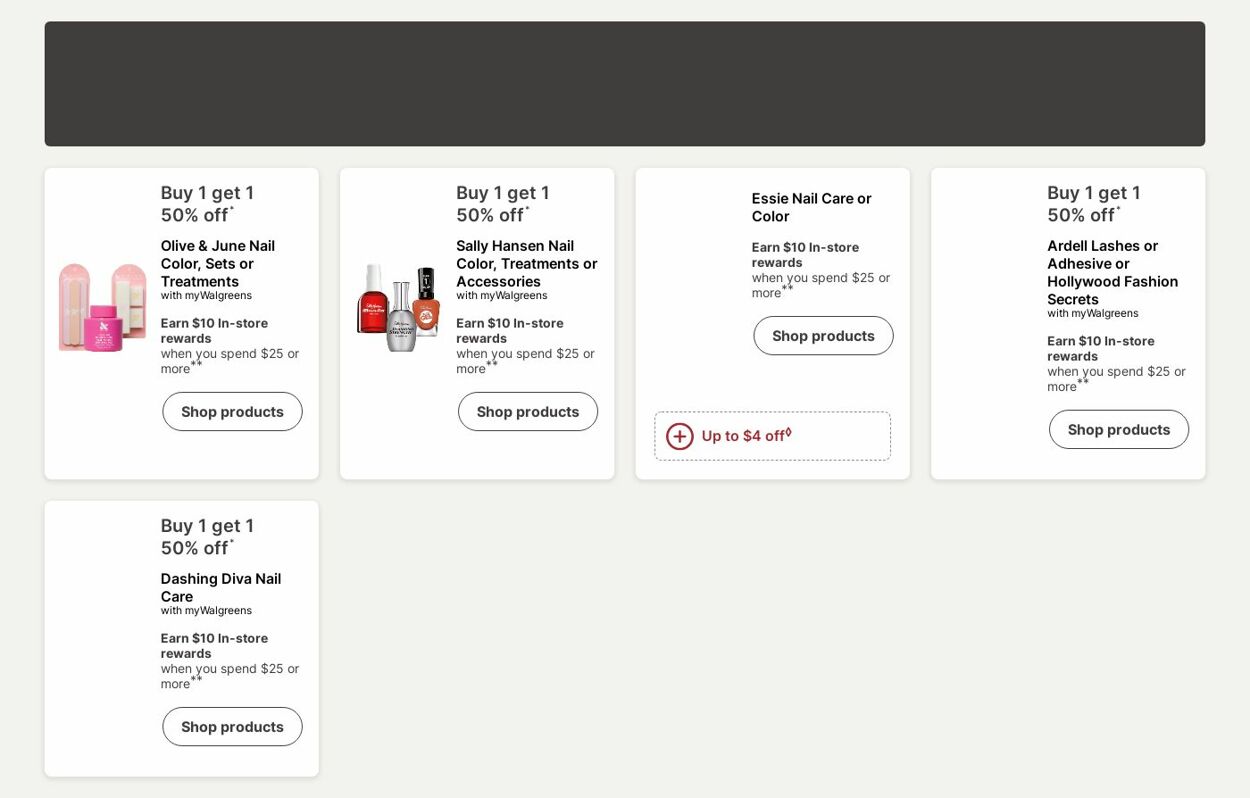Click the plus icon on the $4 off coupon

click(x=680, y=436)
